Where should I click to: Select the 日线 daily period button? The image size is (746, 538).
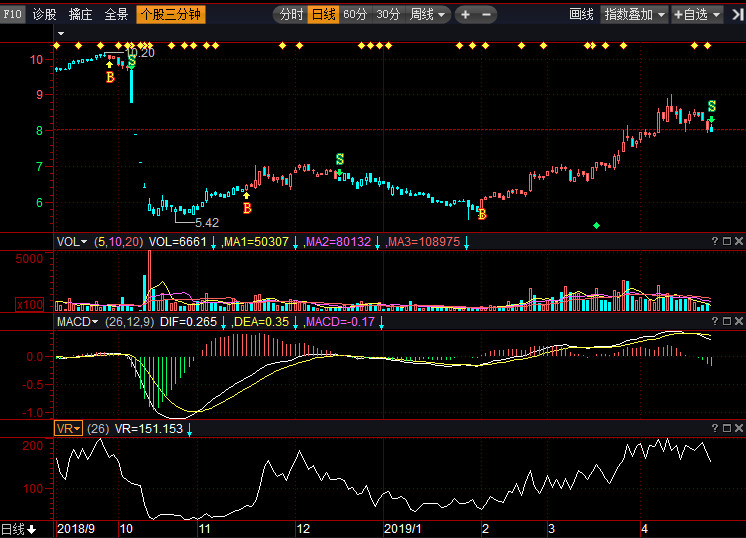click(x=324, y=15)
